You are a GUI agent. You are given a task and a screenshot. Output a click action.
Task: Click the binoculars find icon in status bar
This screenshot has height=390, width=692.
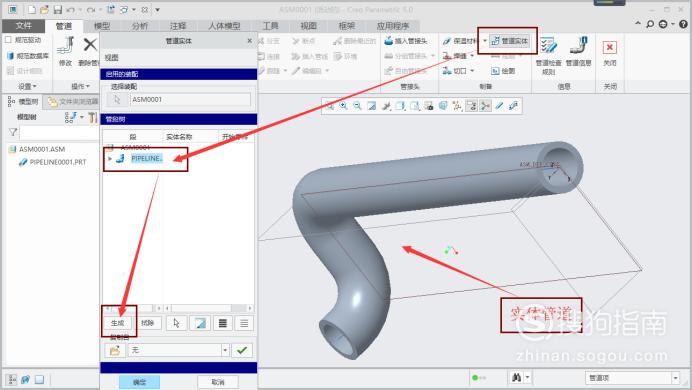tap(516, 378)
